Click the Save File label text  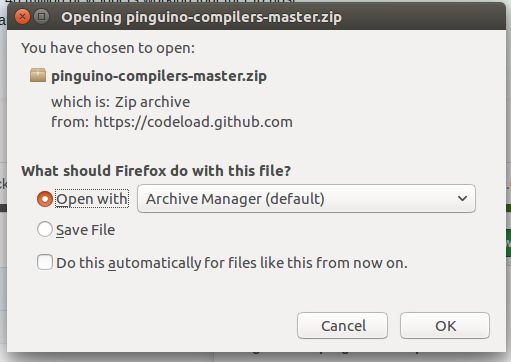pos(86,230)
